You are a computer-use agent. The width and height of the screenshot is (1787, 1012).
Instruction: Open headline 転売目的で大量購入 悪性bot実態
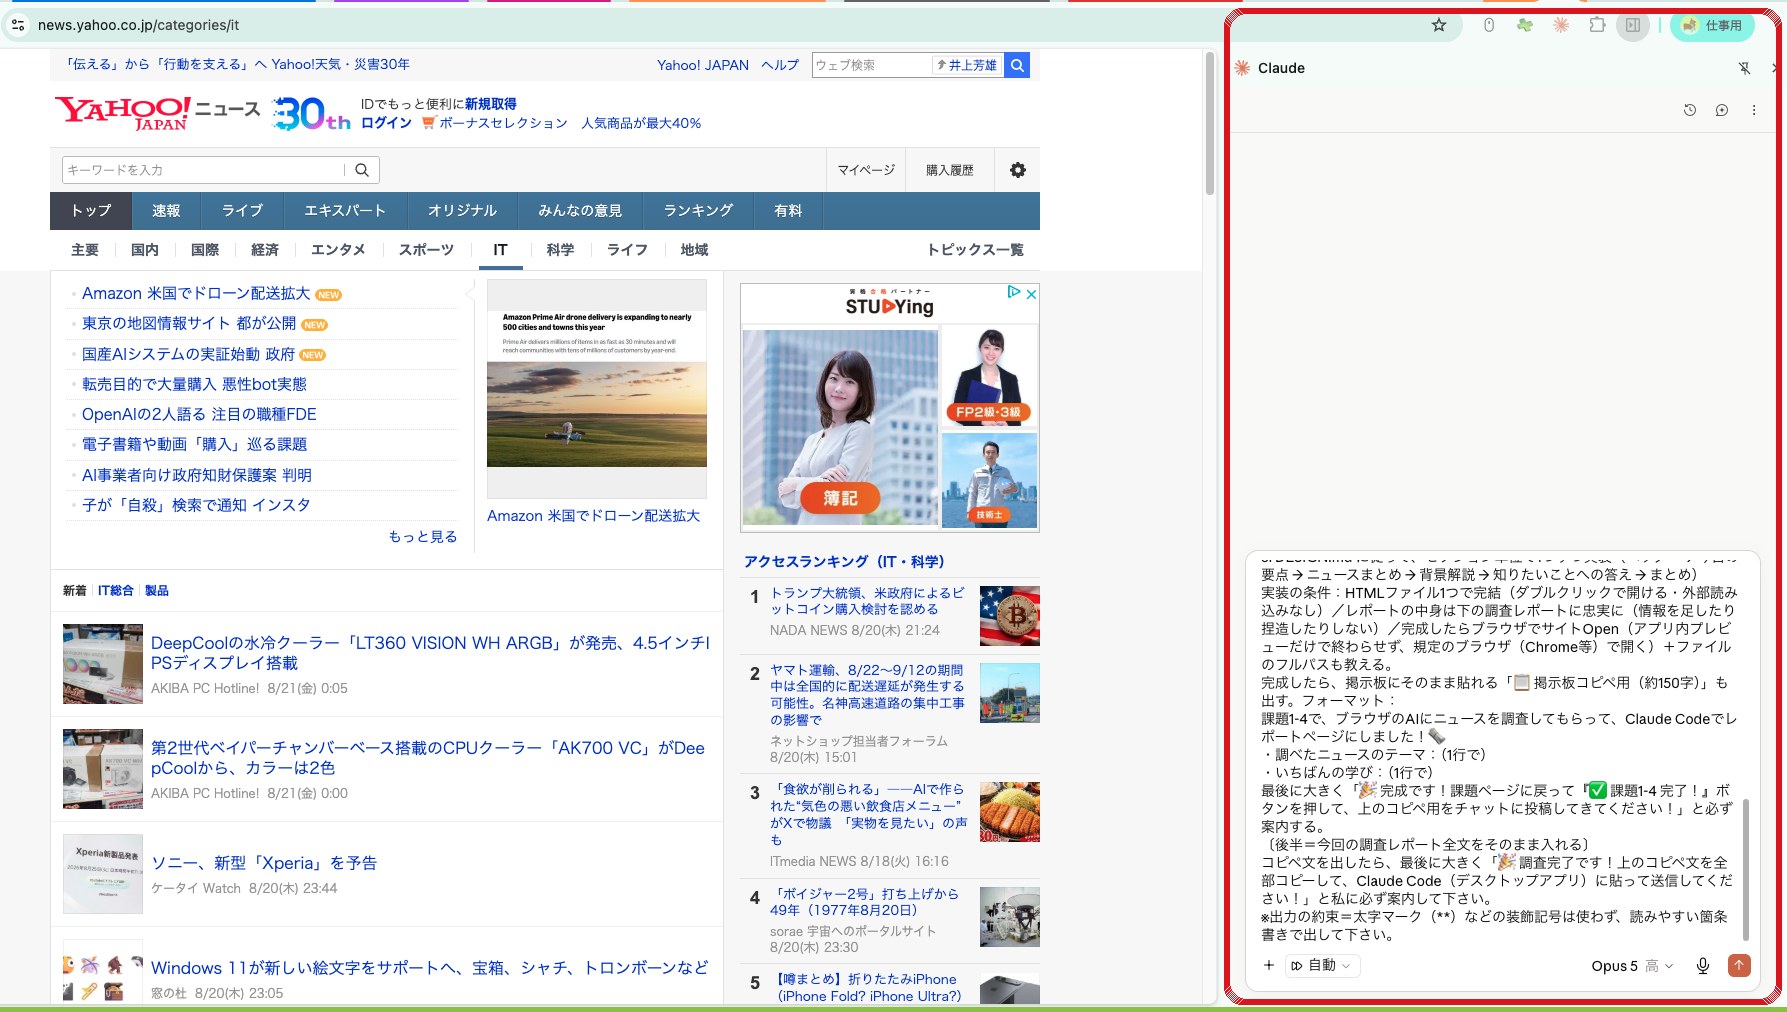click(194, 384)
